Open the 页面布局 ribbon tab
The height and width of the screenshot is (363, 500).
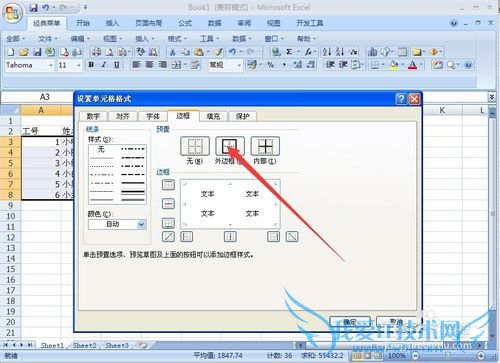149,23
